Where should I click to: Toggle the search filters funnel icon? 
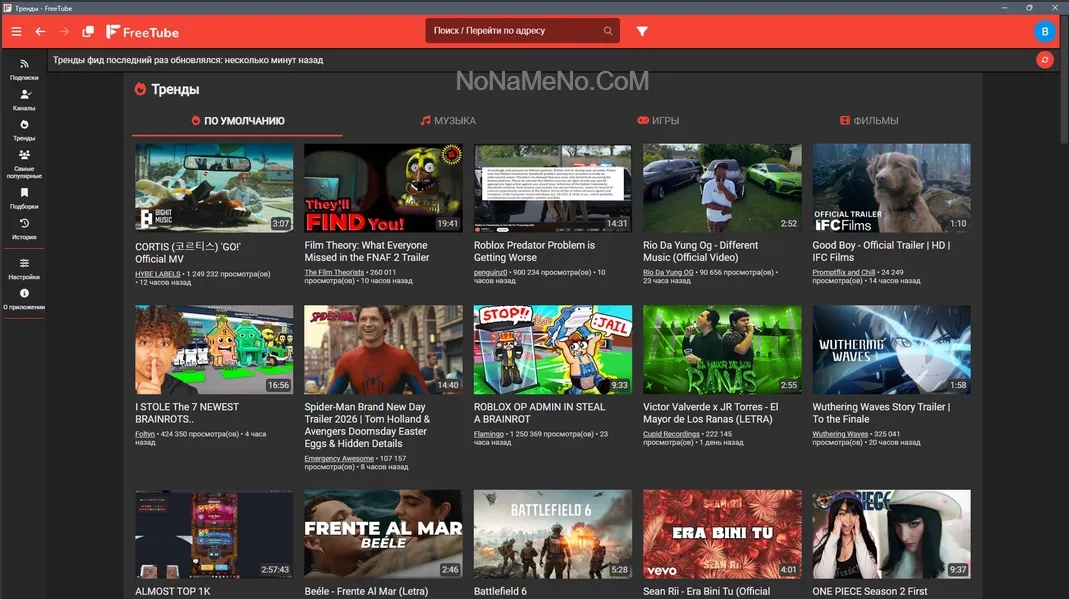[642, 31]
